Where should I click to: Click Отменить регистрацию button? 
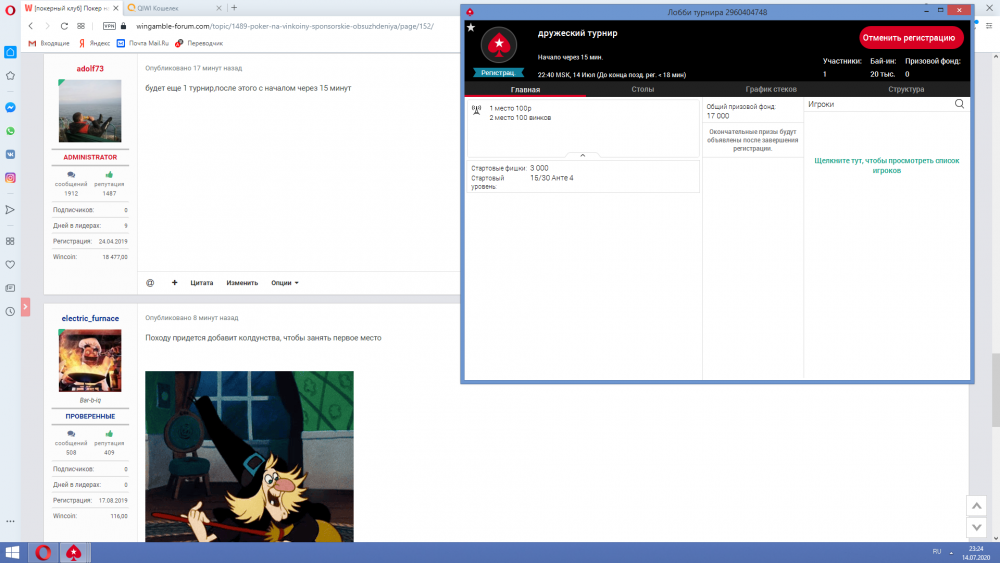point(909,38)
